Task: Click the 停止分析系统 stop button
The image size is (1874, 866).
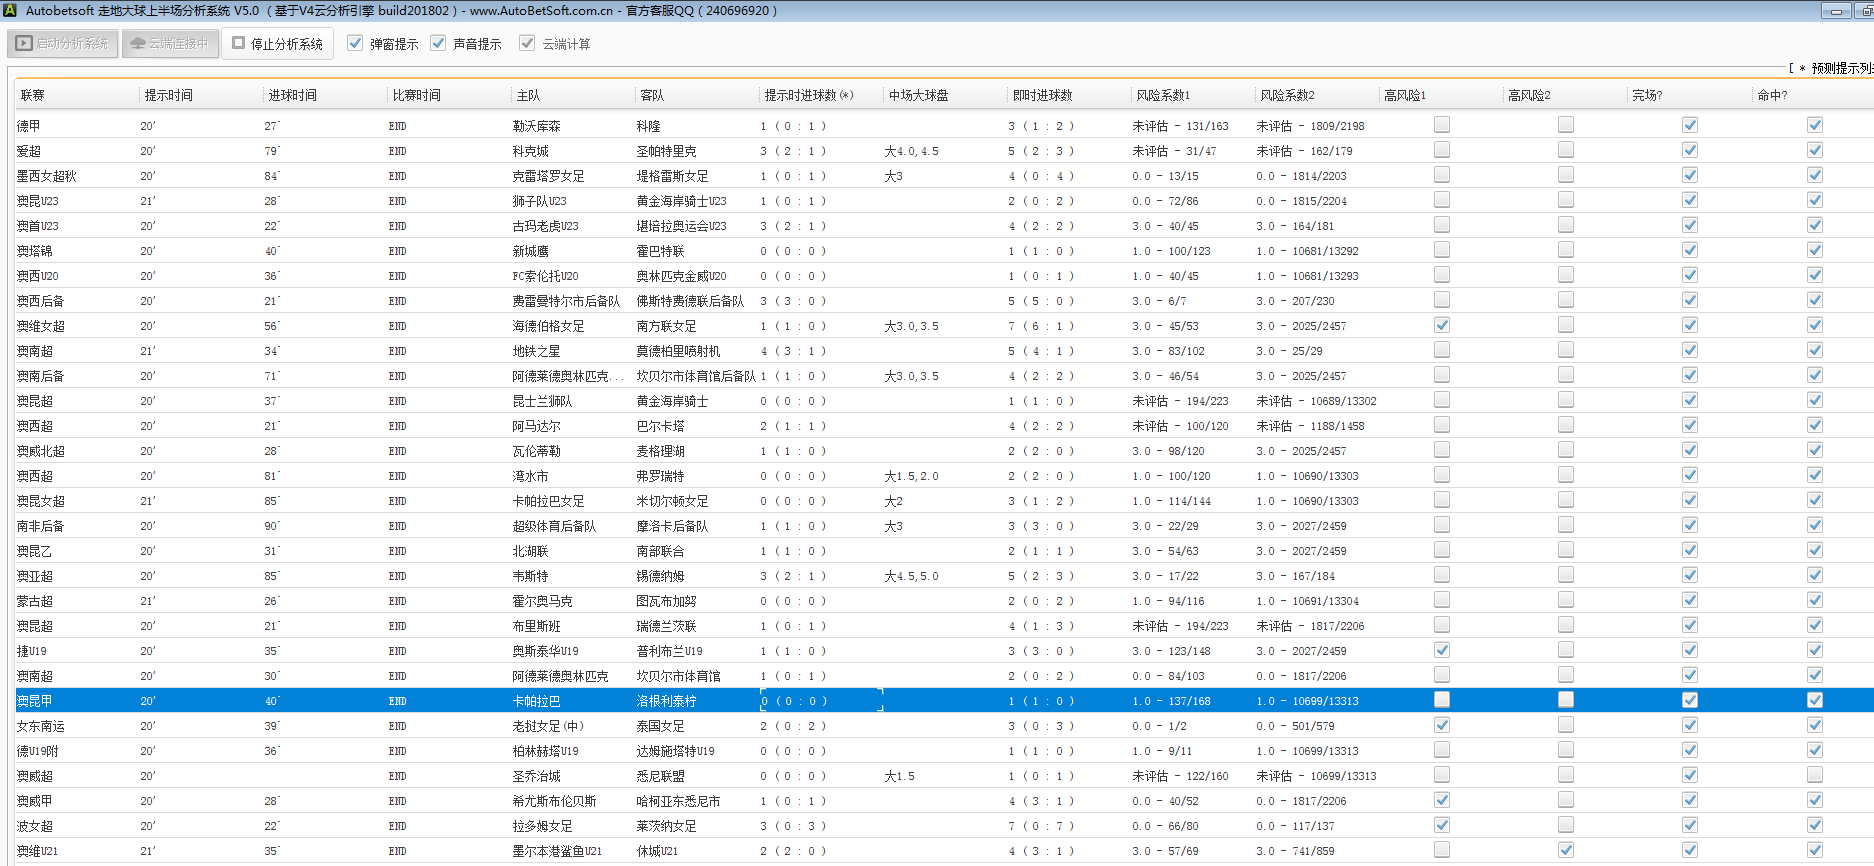Action: point(277,44)
